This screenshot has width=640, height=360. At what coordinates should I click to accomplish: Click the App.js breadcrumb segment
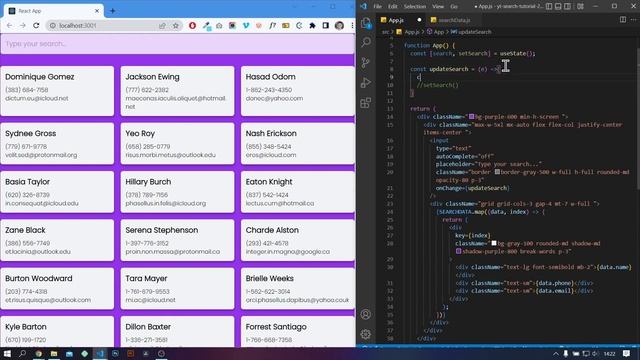[411, 31]
